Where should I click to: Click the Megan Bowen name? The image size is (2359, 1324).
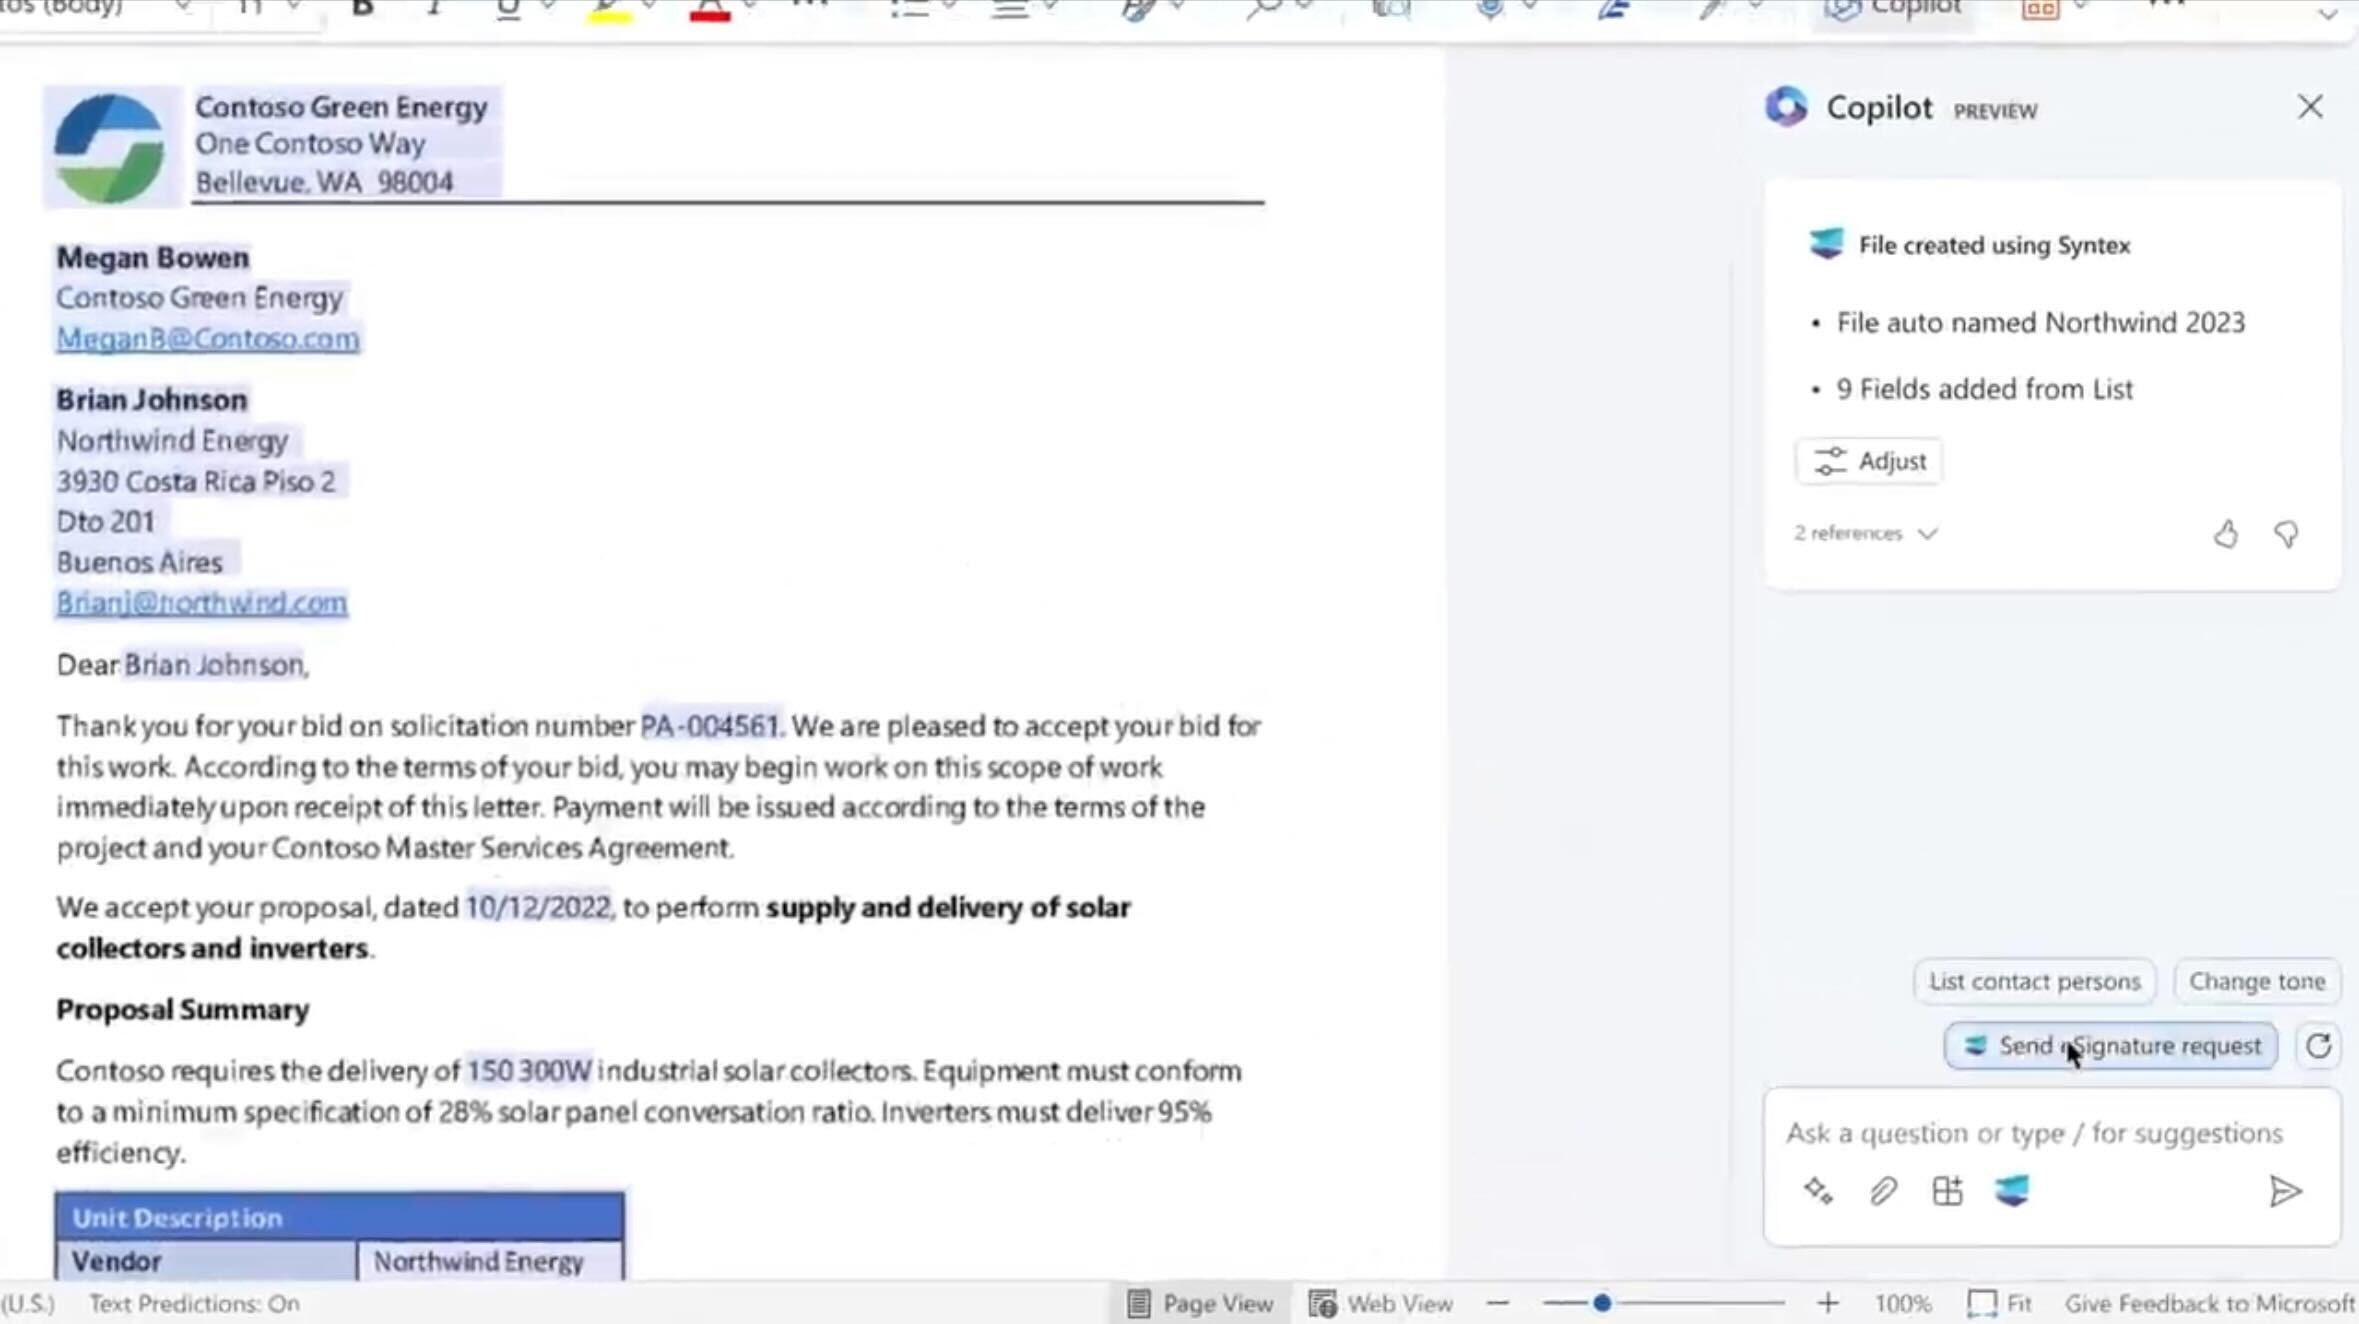point(152,257)
